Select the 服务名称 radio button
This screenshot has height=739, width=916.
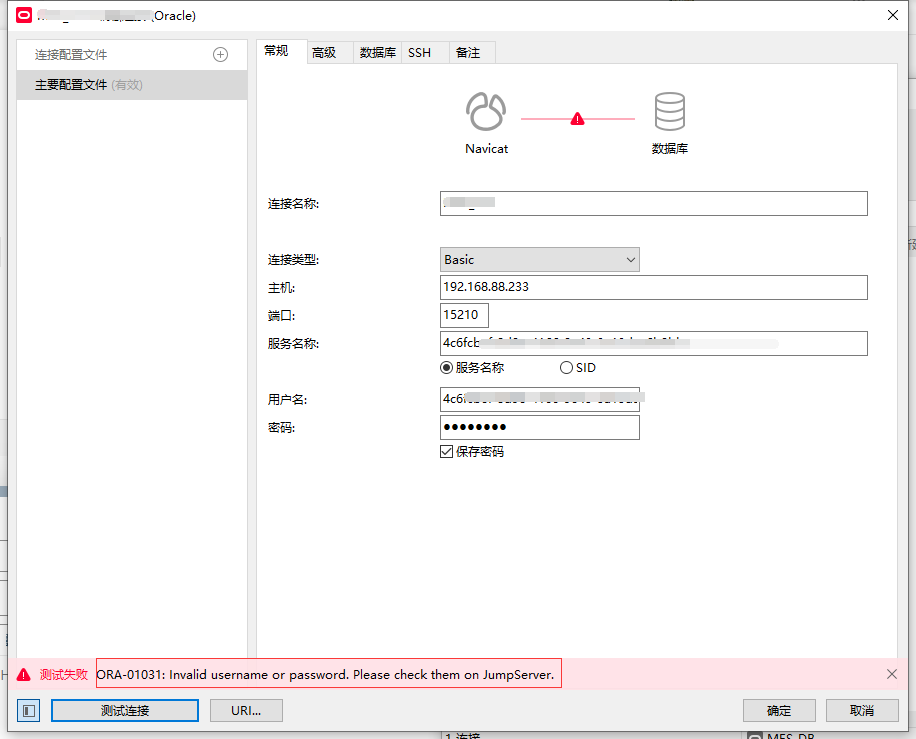click(x=447, y=368)
